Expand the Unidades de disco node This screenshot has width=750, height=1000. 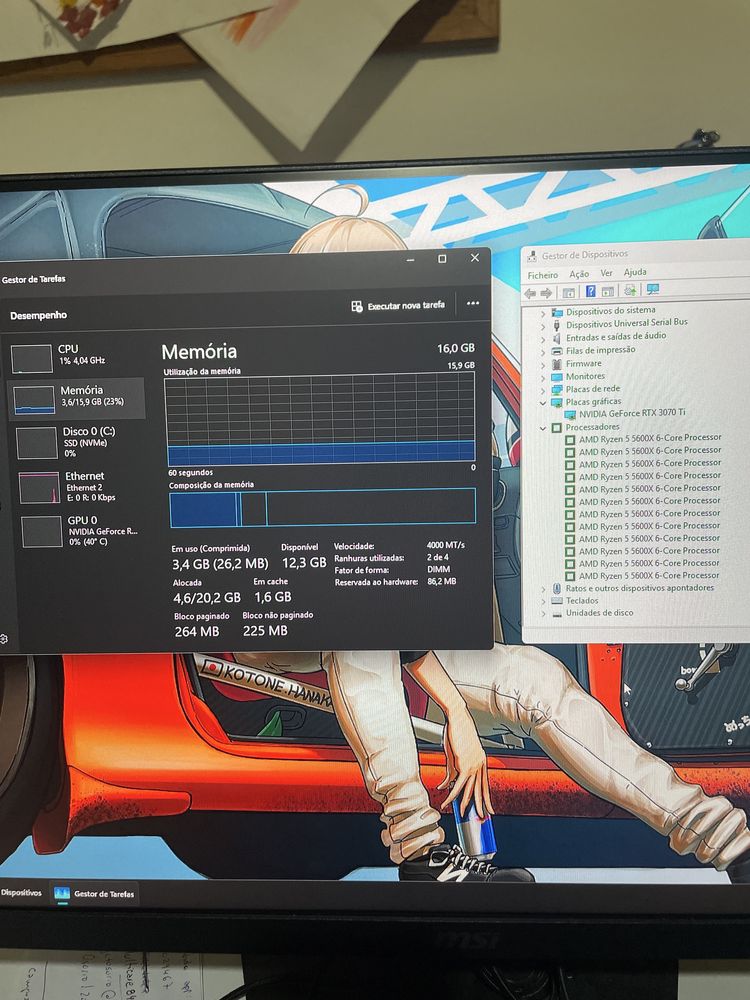[543, 614]
